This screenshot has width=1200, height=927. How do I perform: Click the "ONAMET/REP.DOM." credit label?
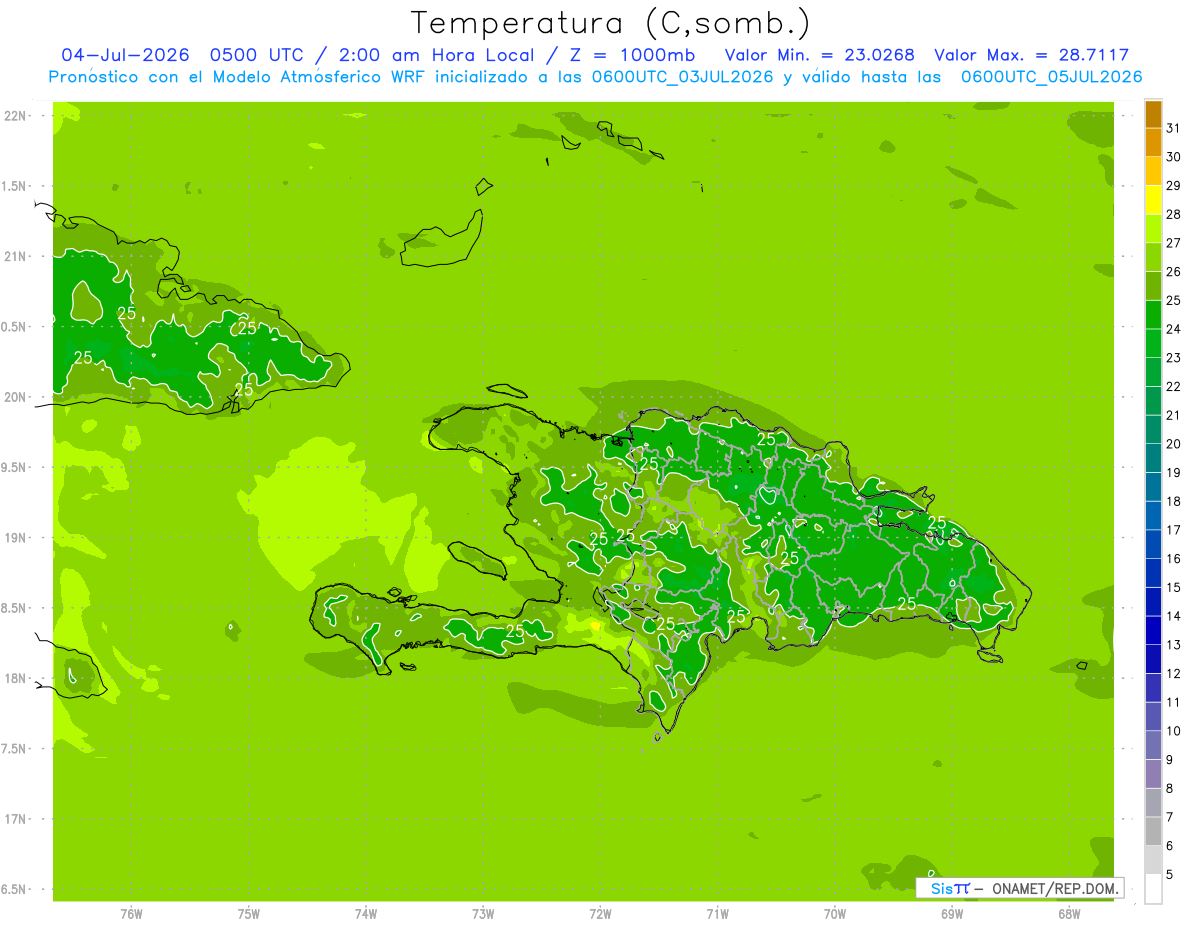(x=1055, y=888)
